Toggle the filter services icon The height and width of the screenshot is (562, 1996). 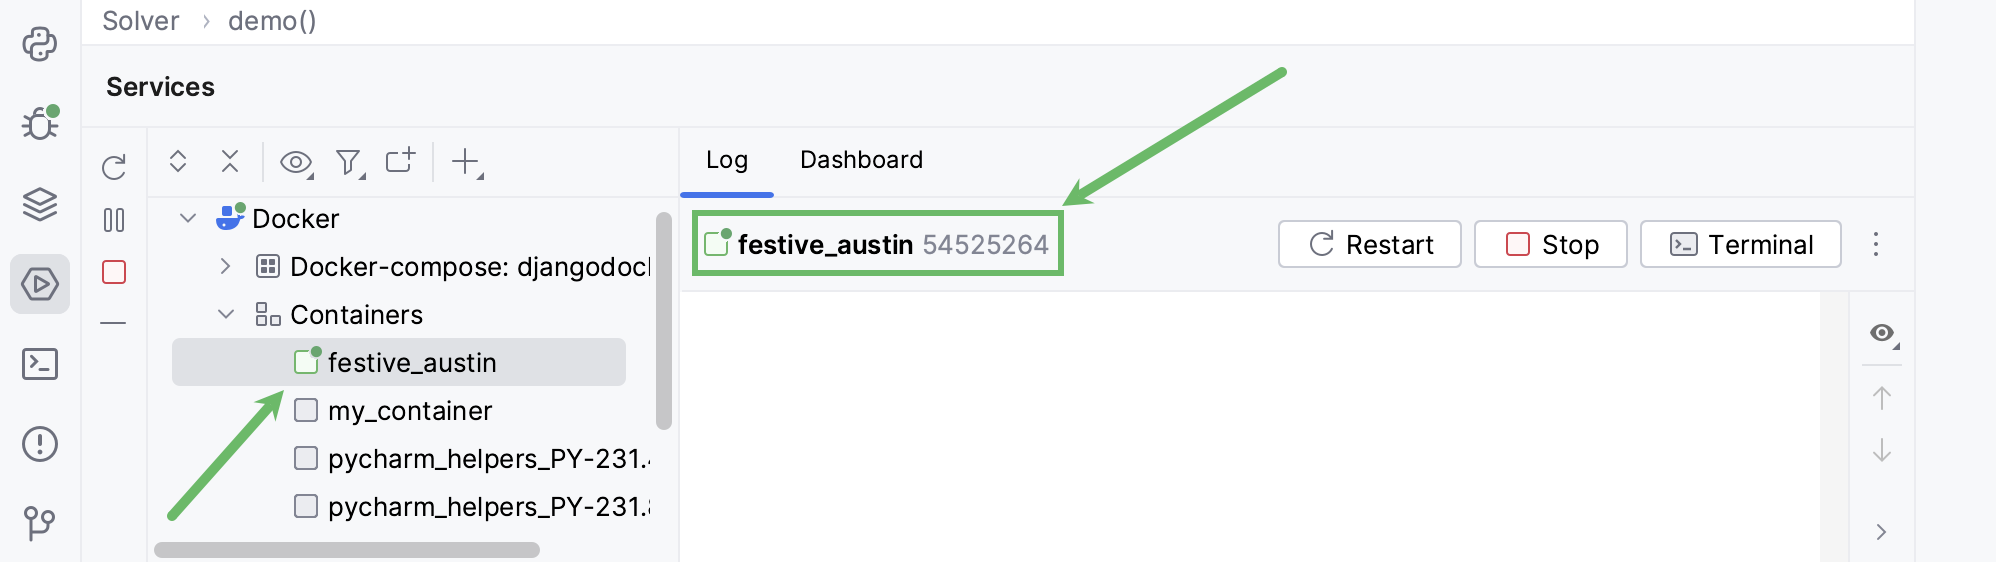click(x=349, y=162)
